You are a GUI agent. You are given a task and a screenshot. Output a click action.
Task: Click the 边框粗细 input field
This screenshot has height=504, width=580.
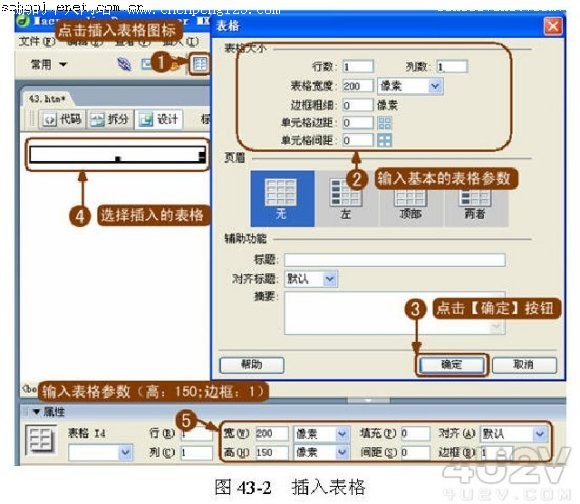358,105
